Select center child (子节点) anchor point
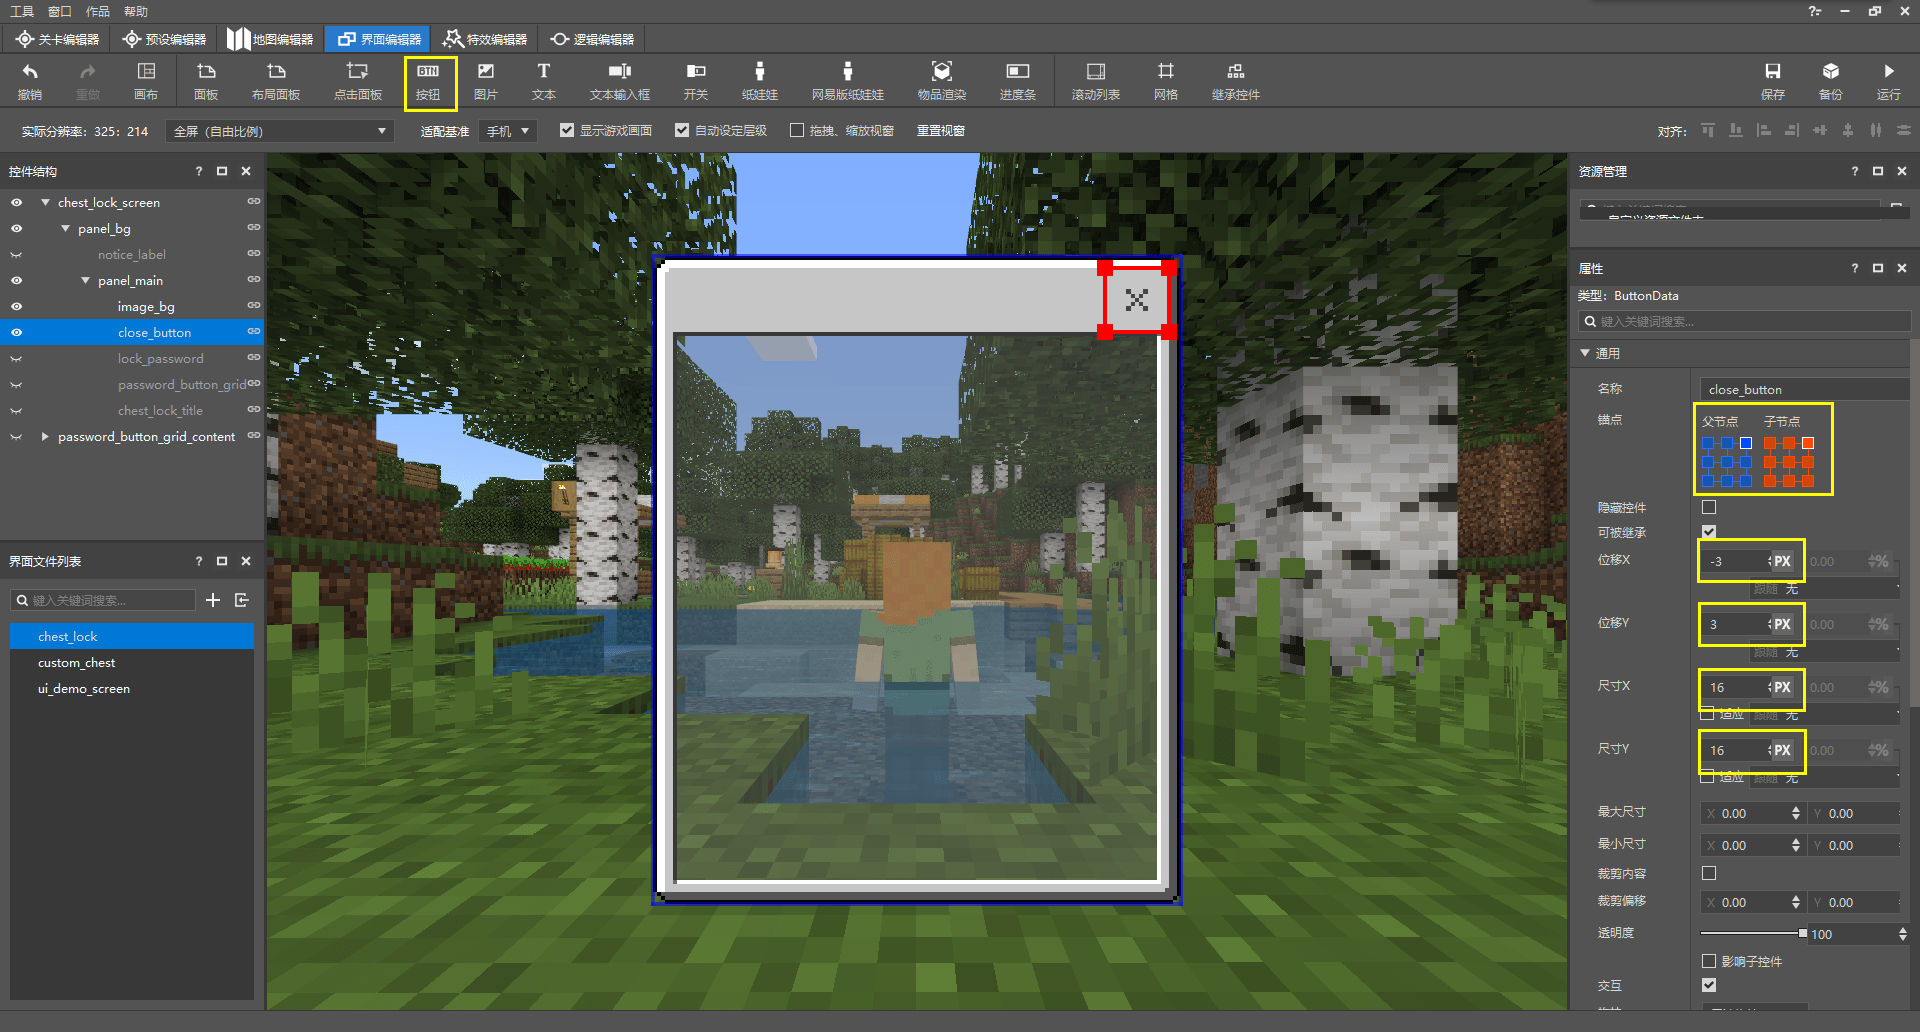The image size is (1920, 1032). click(1789, 462)
